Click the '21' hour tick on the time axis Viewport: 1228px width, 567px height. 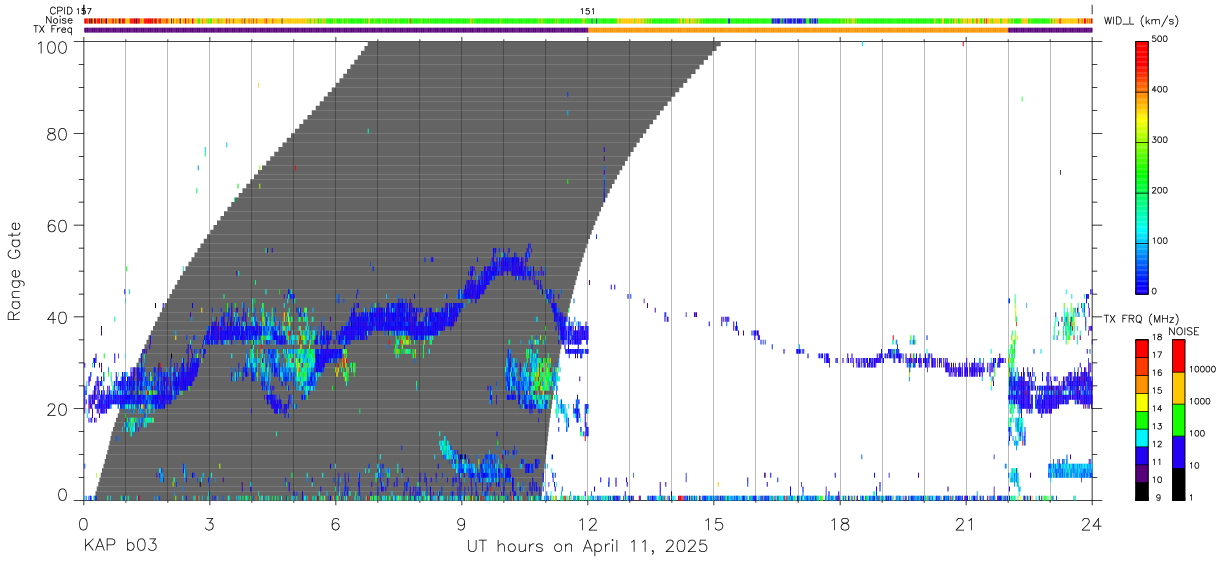click(x=966, y=523)
